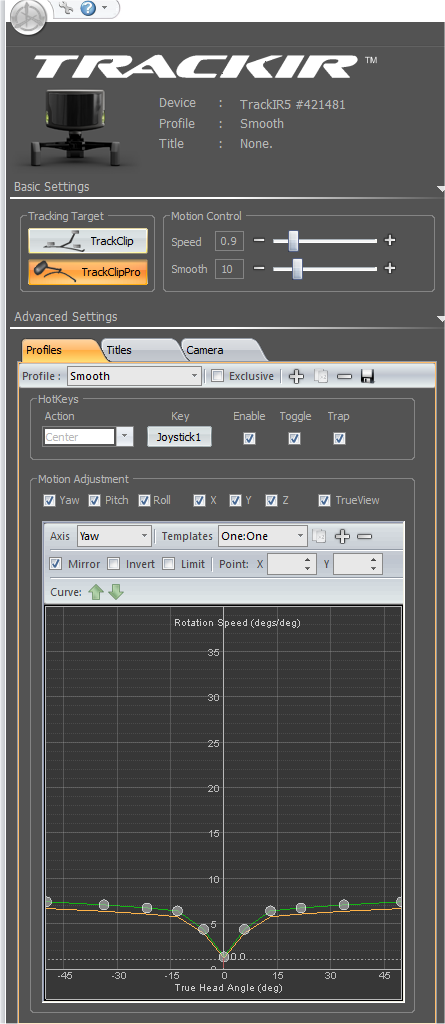Screen dimensions: 445x1024
Task: Disable the TrueView checkbox
Action: pos(324,501)
